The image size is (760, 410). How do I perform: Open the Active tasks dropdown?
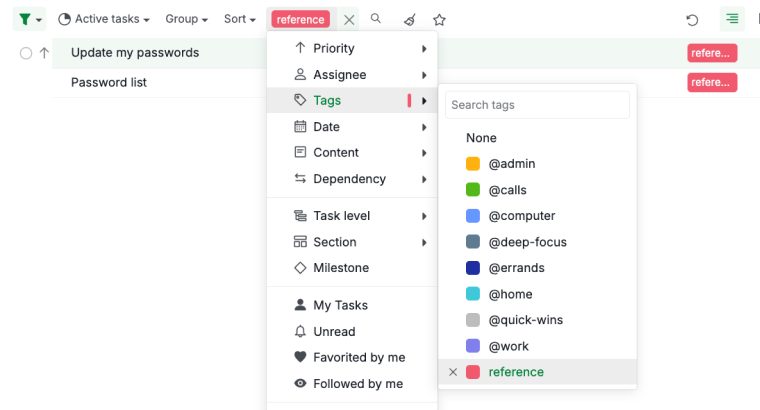coord(104,19)
